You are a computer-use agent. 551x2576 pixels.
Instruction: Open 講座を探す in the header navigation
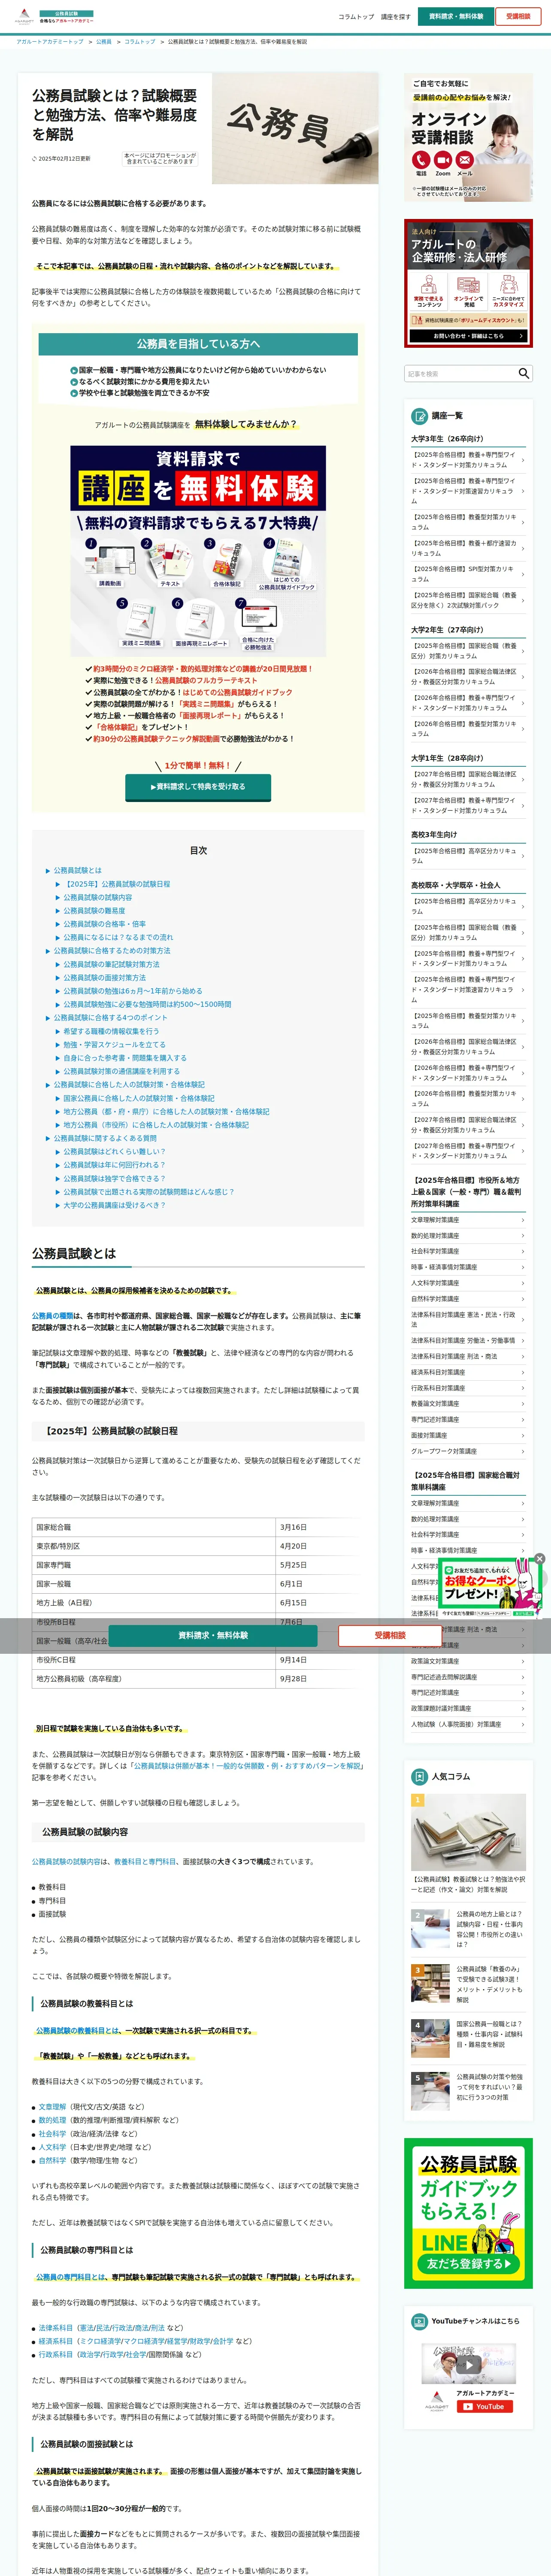click(x=396, y=17)
